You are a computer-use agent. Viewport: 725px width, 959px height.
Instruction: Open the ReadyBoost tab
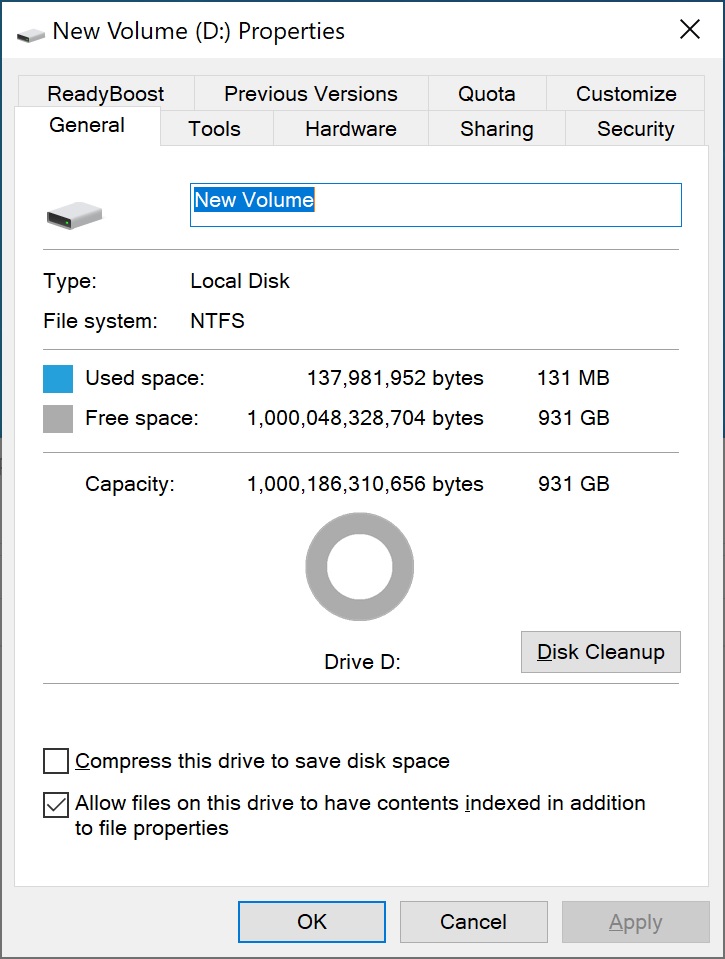pyautogui.click(x=106, y=94)
